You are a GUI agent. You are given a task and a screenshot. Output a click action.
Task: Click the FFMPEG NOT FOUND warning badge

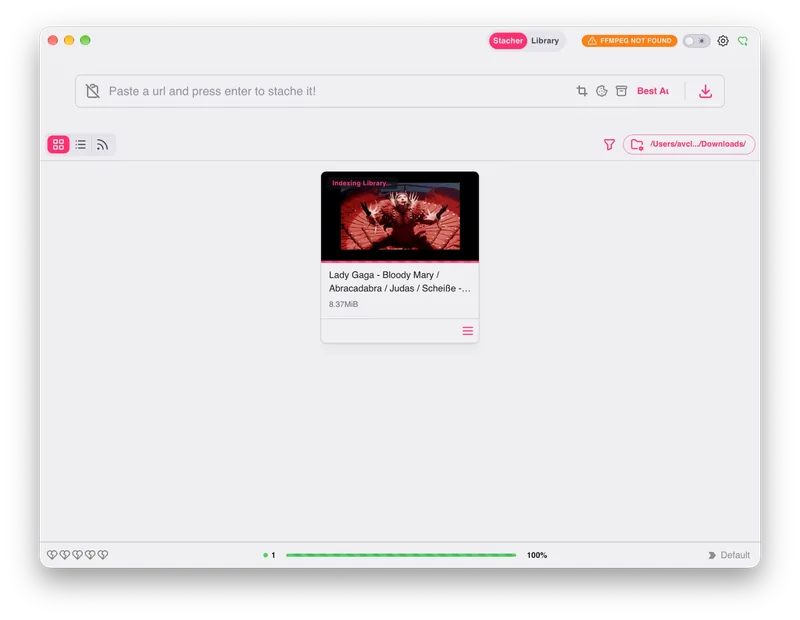pos(629,41)
